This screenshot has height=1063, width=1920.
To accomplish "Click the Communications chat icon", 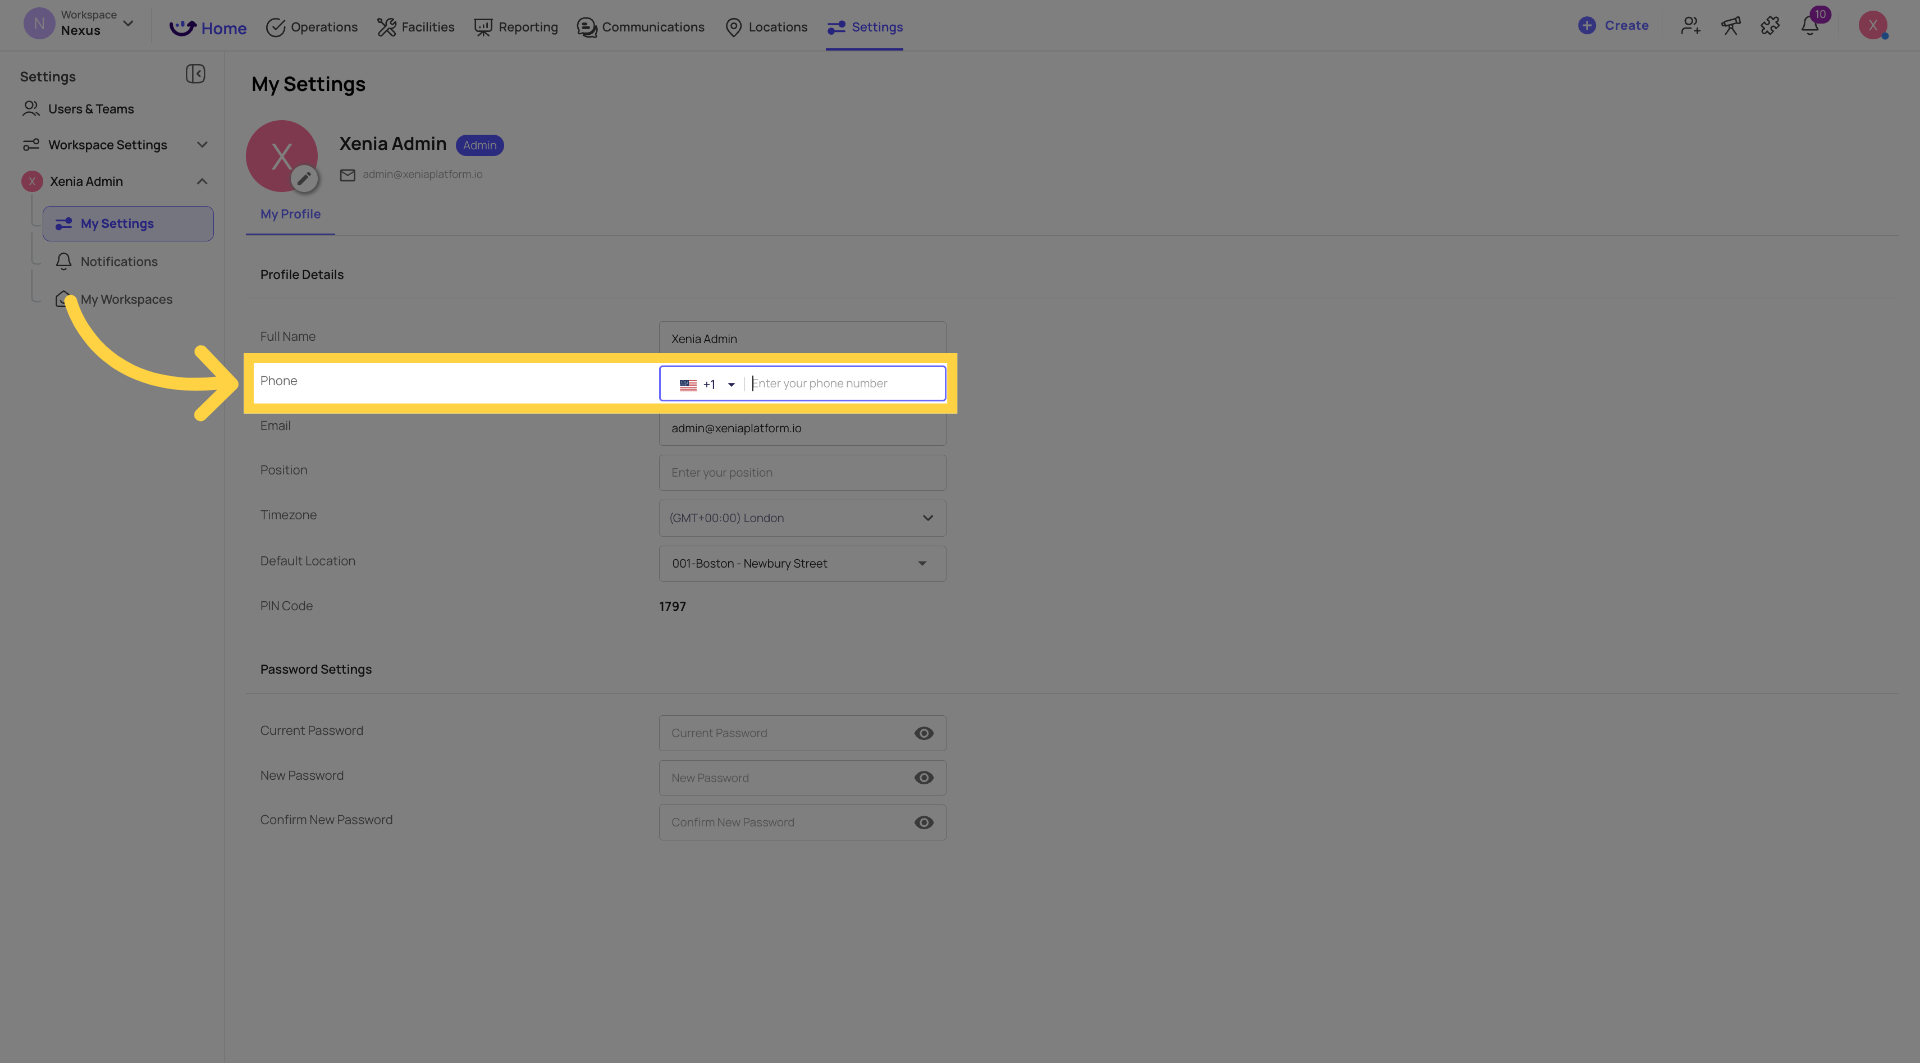I will pos(587,27).
